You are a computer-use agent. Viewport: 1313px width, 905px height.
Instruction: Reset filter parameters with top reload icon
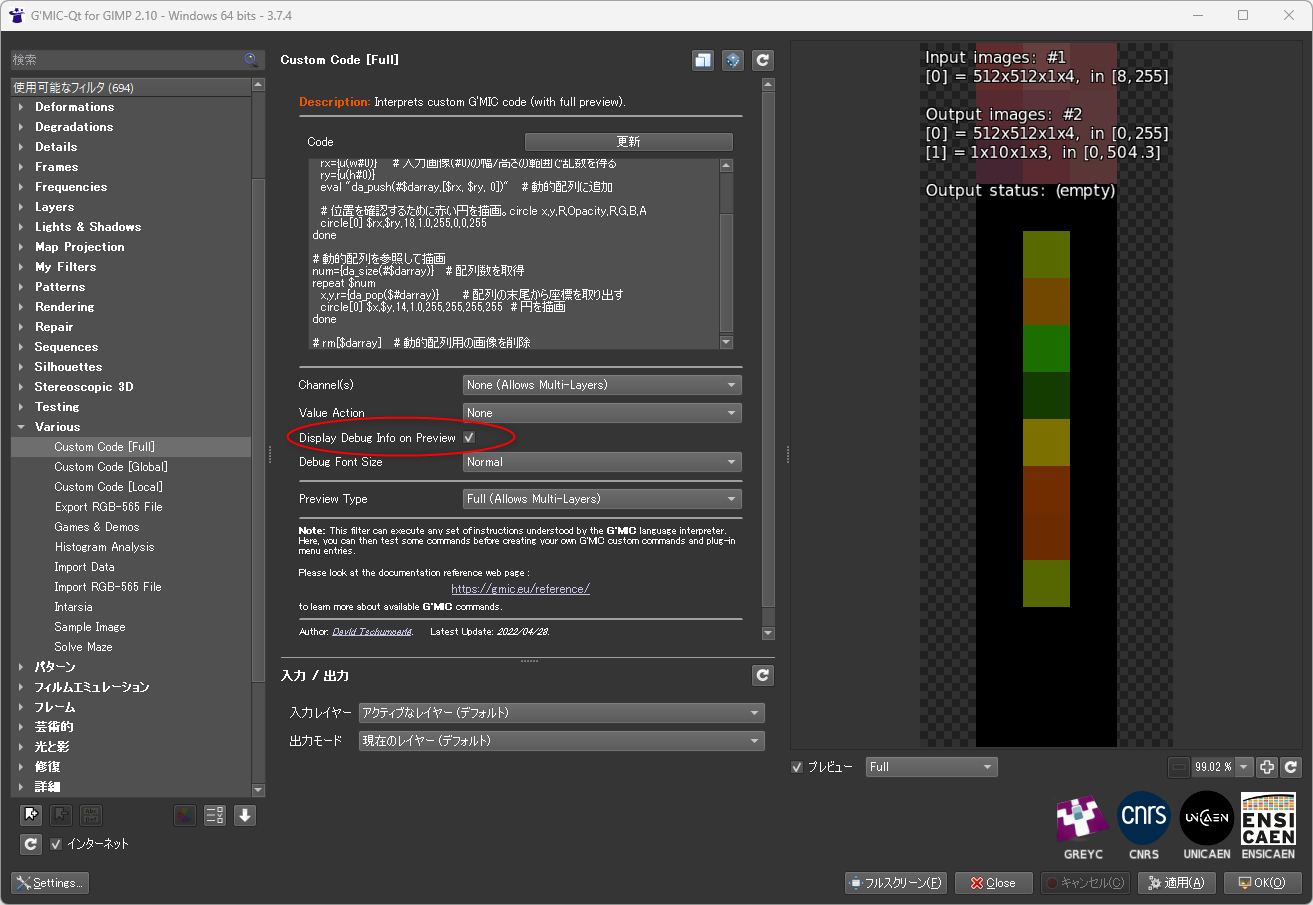tap(763, 60)
